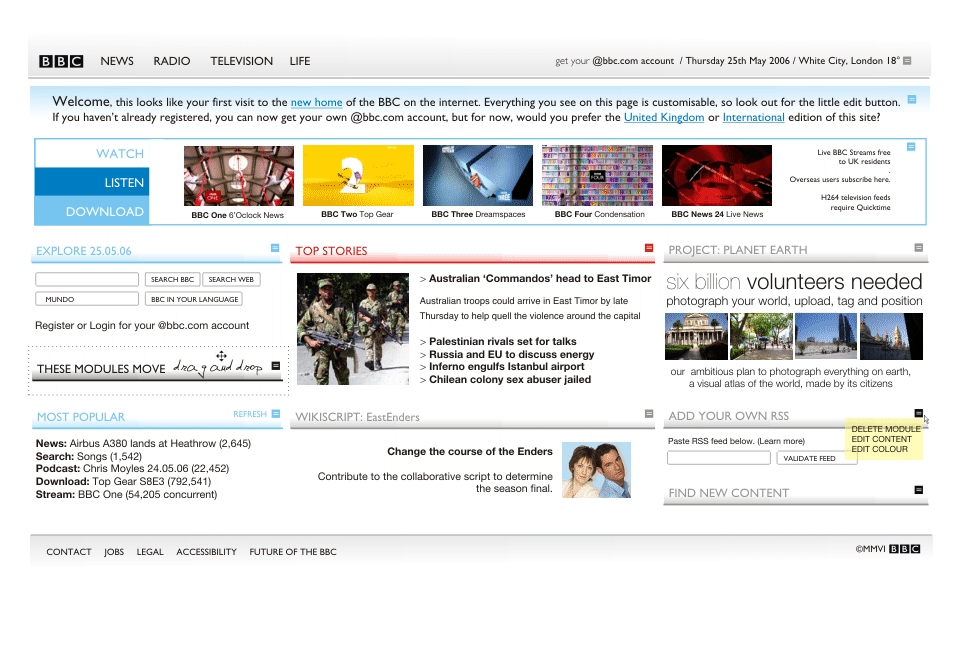Image resolution: width=960 pixels, height=672 pixels.
Task: Select the Listen tab
Action: (92, 182)
